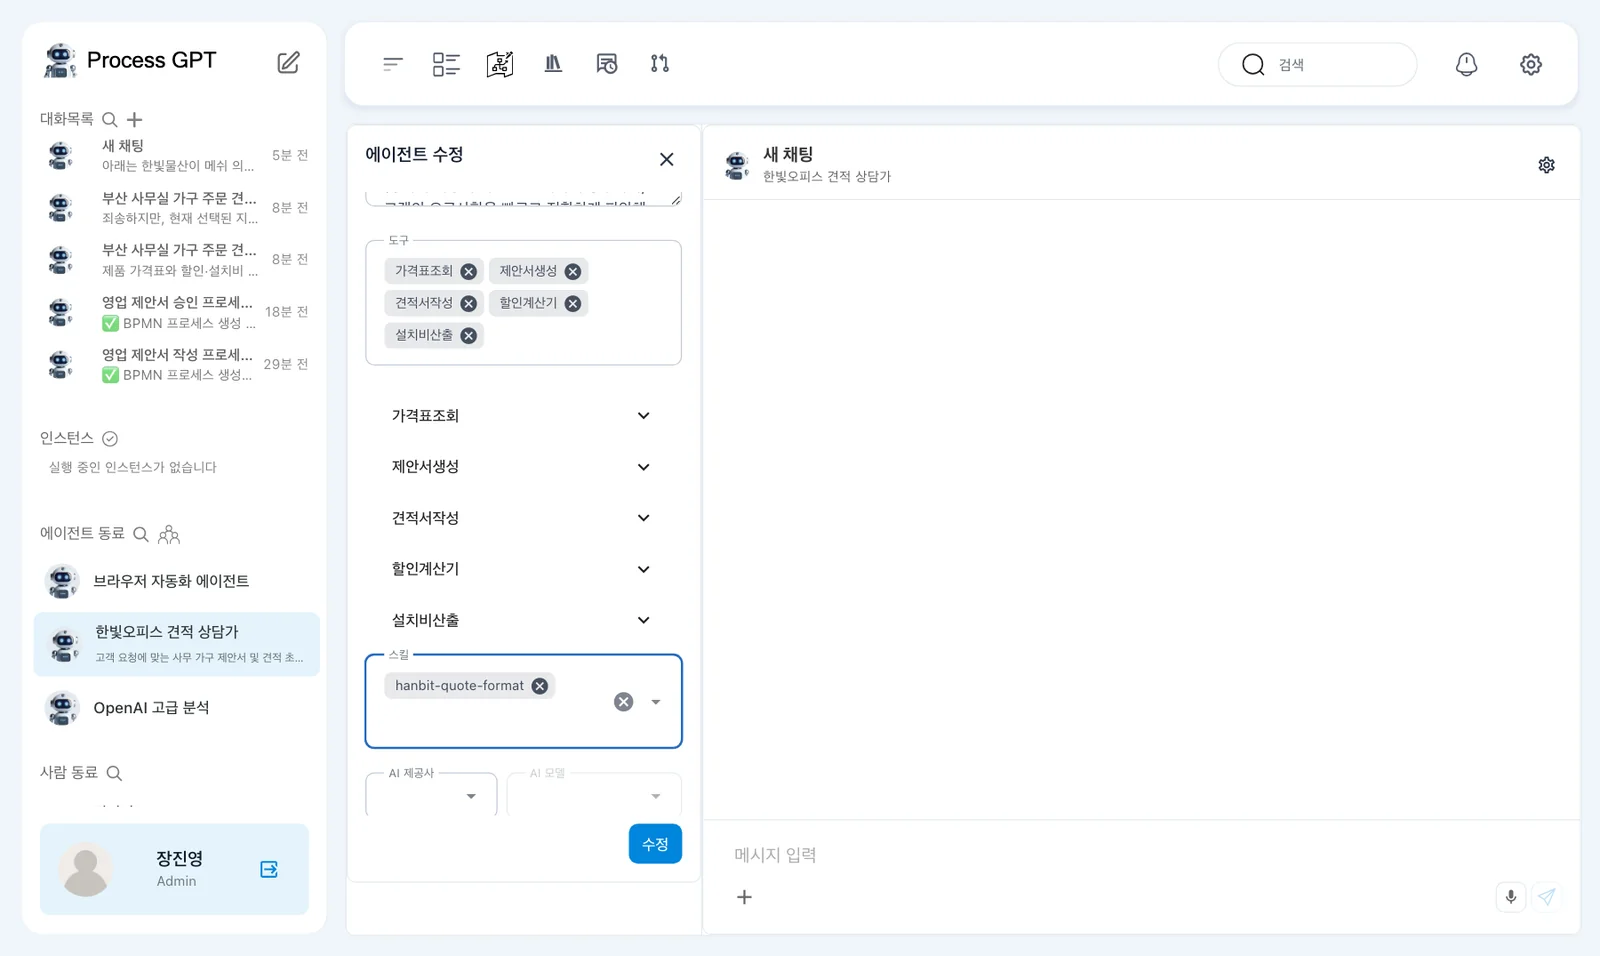This screenshot has height=956, width=1600.
Task: Select the OpenAI 고급 분석 agent
Action: coord(176,708)
